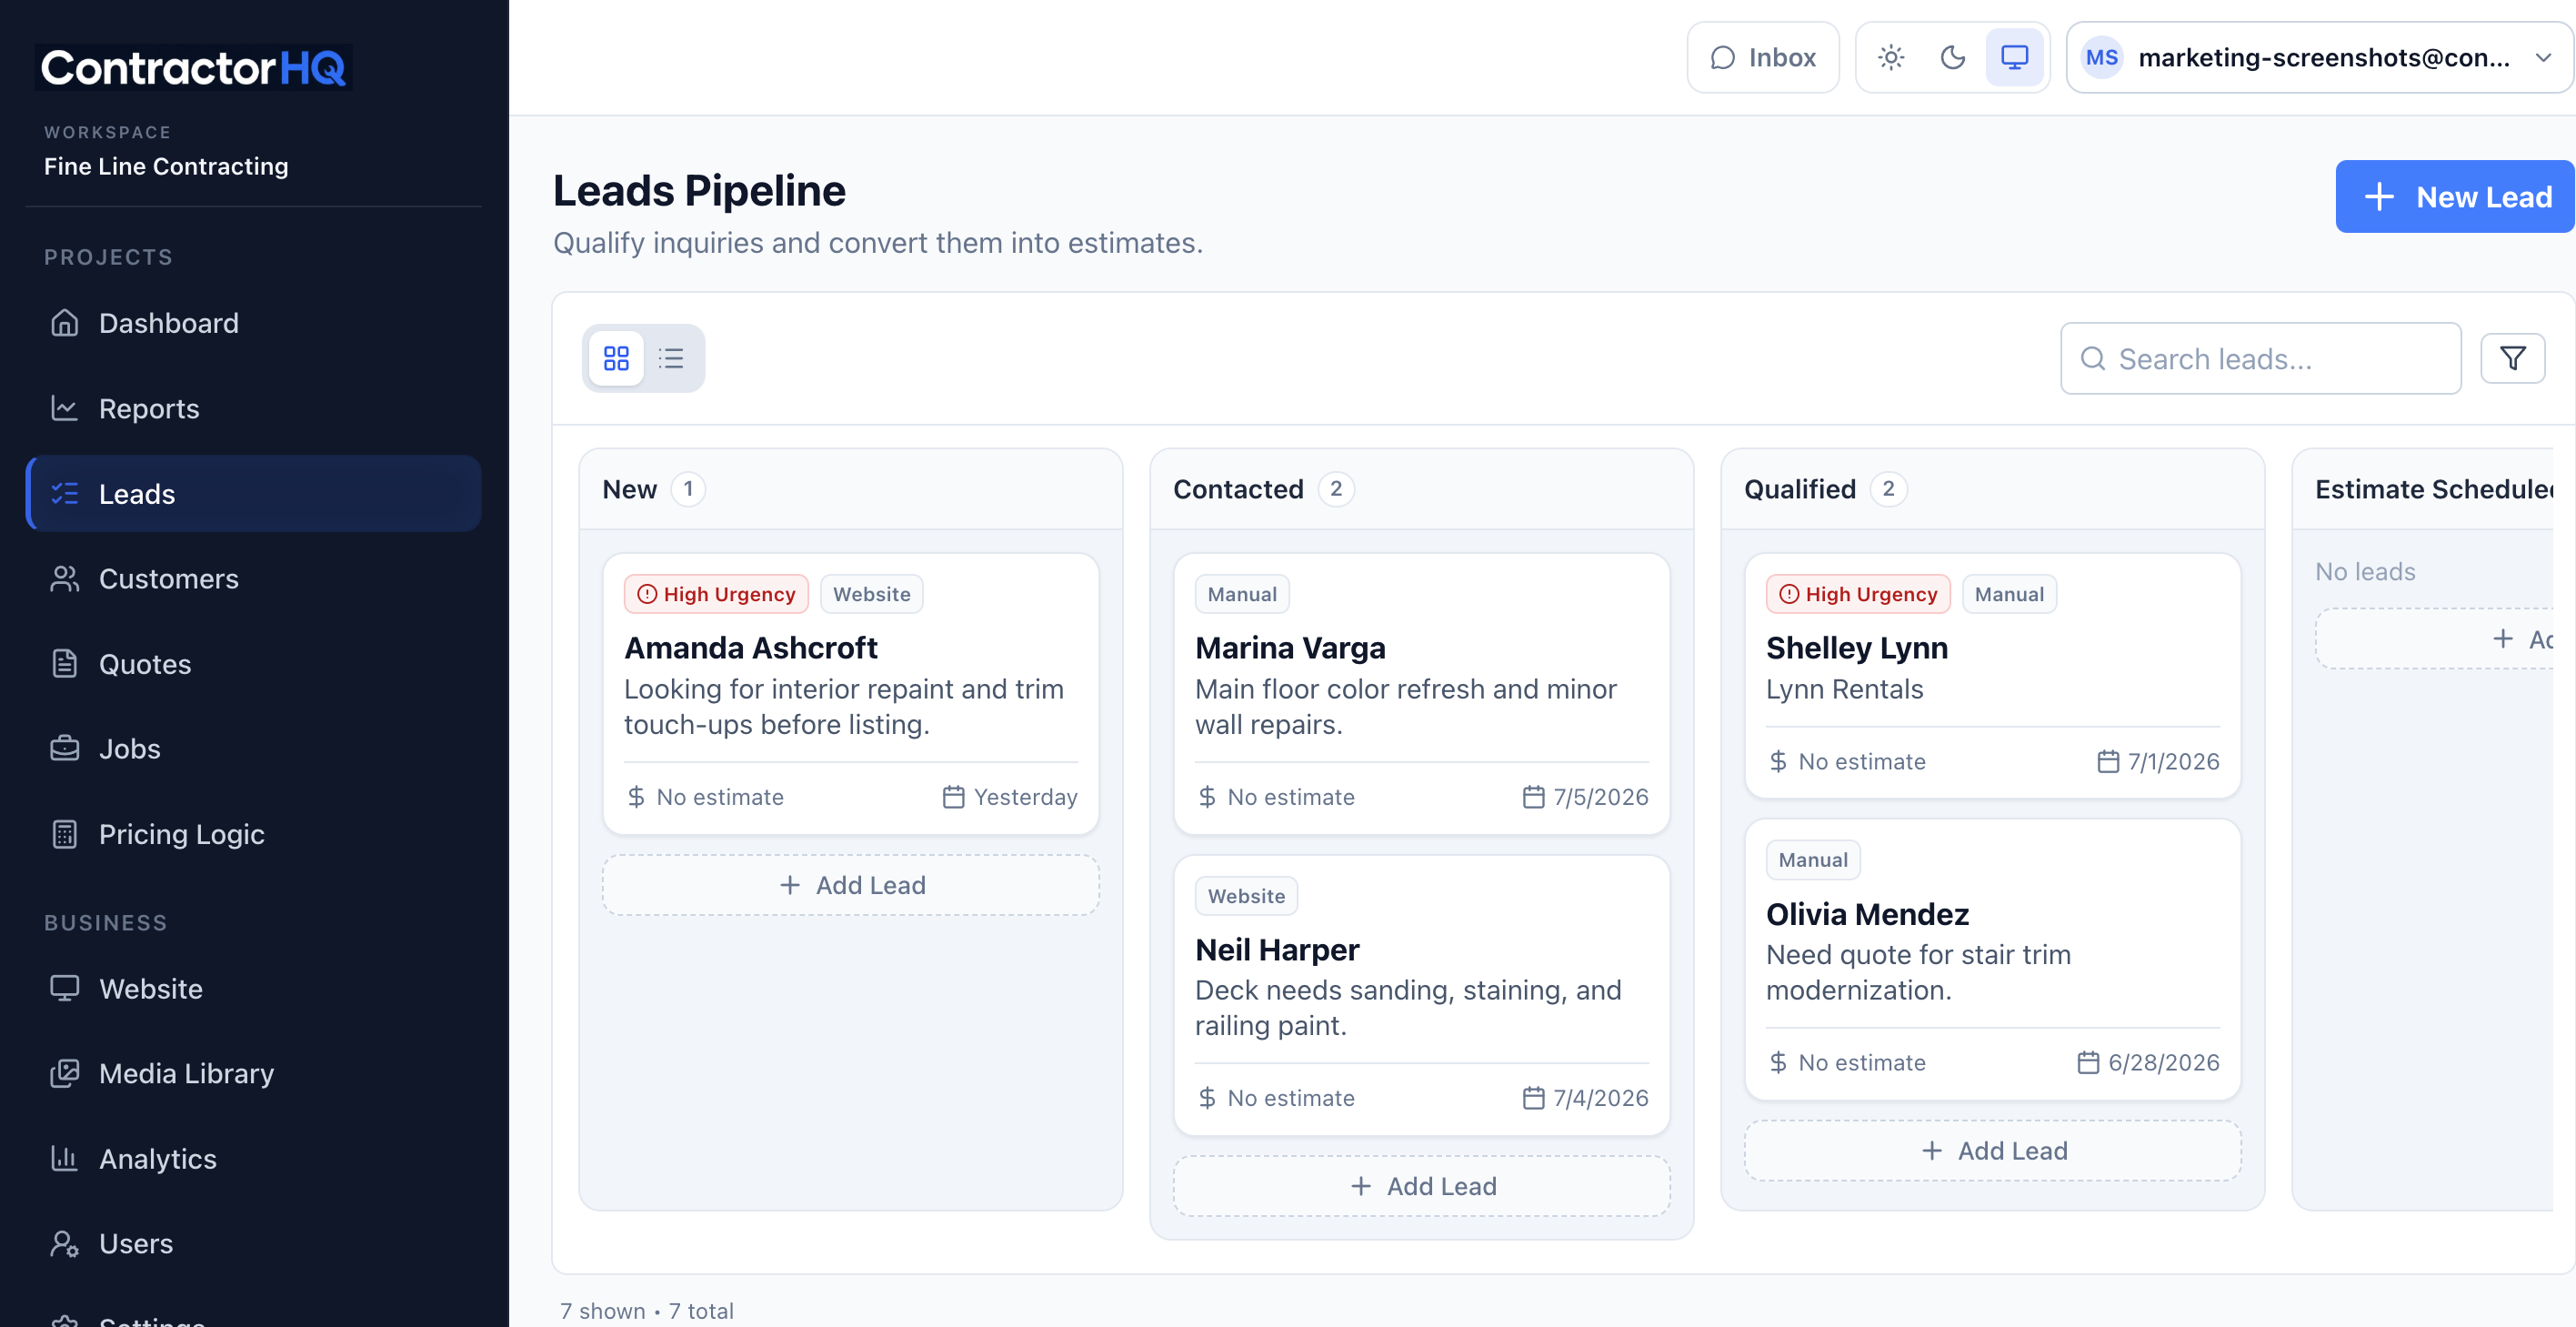Switch to board grid view
The width and height of the screenshot is (2576, 1327).
pos(616,358)
